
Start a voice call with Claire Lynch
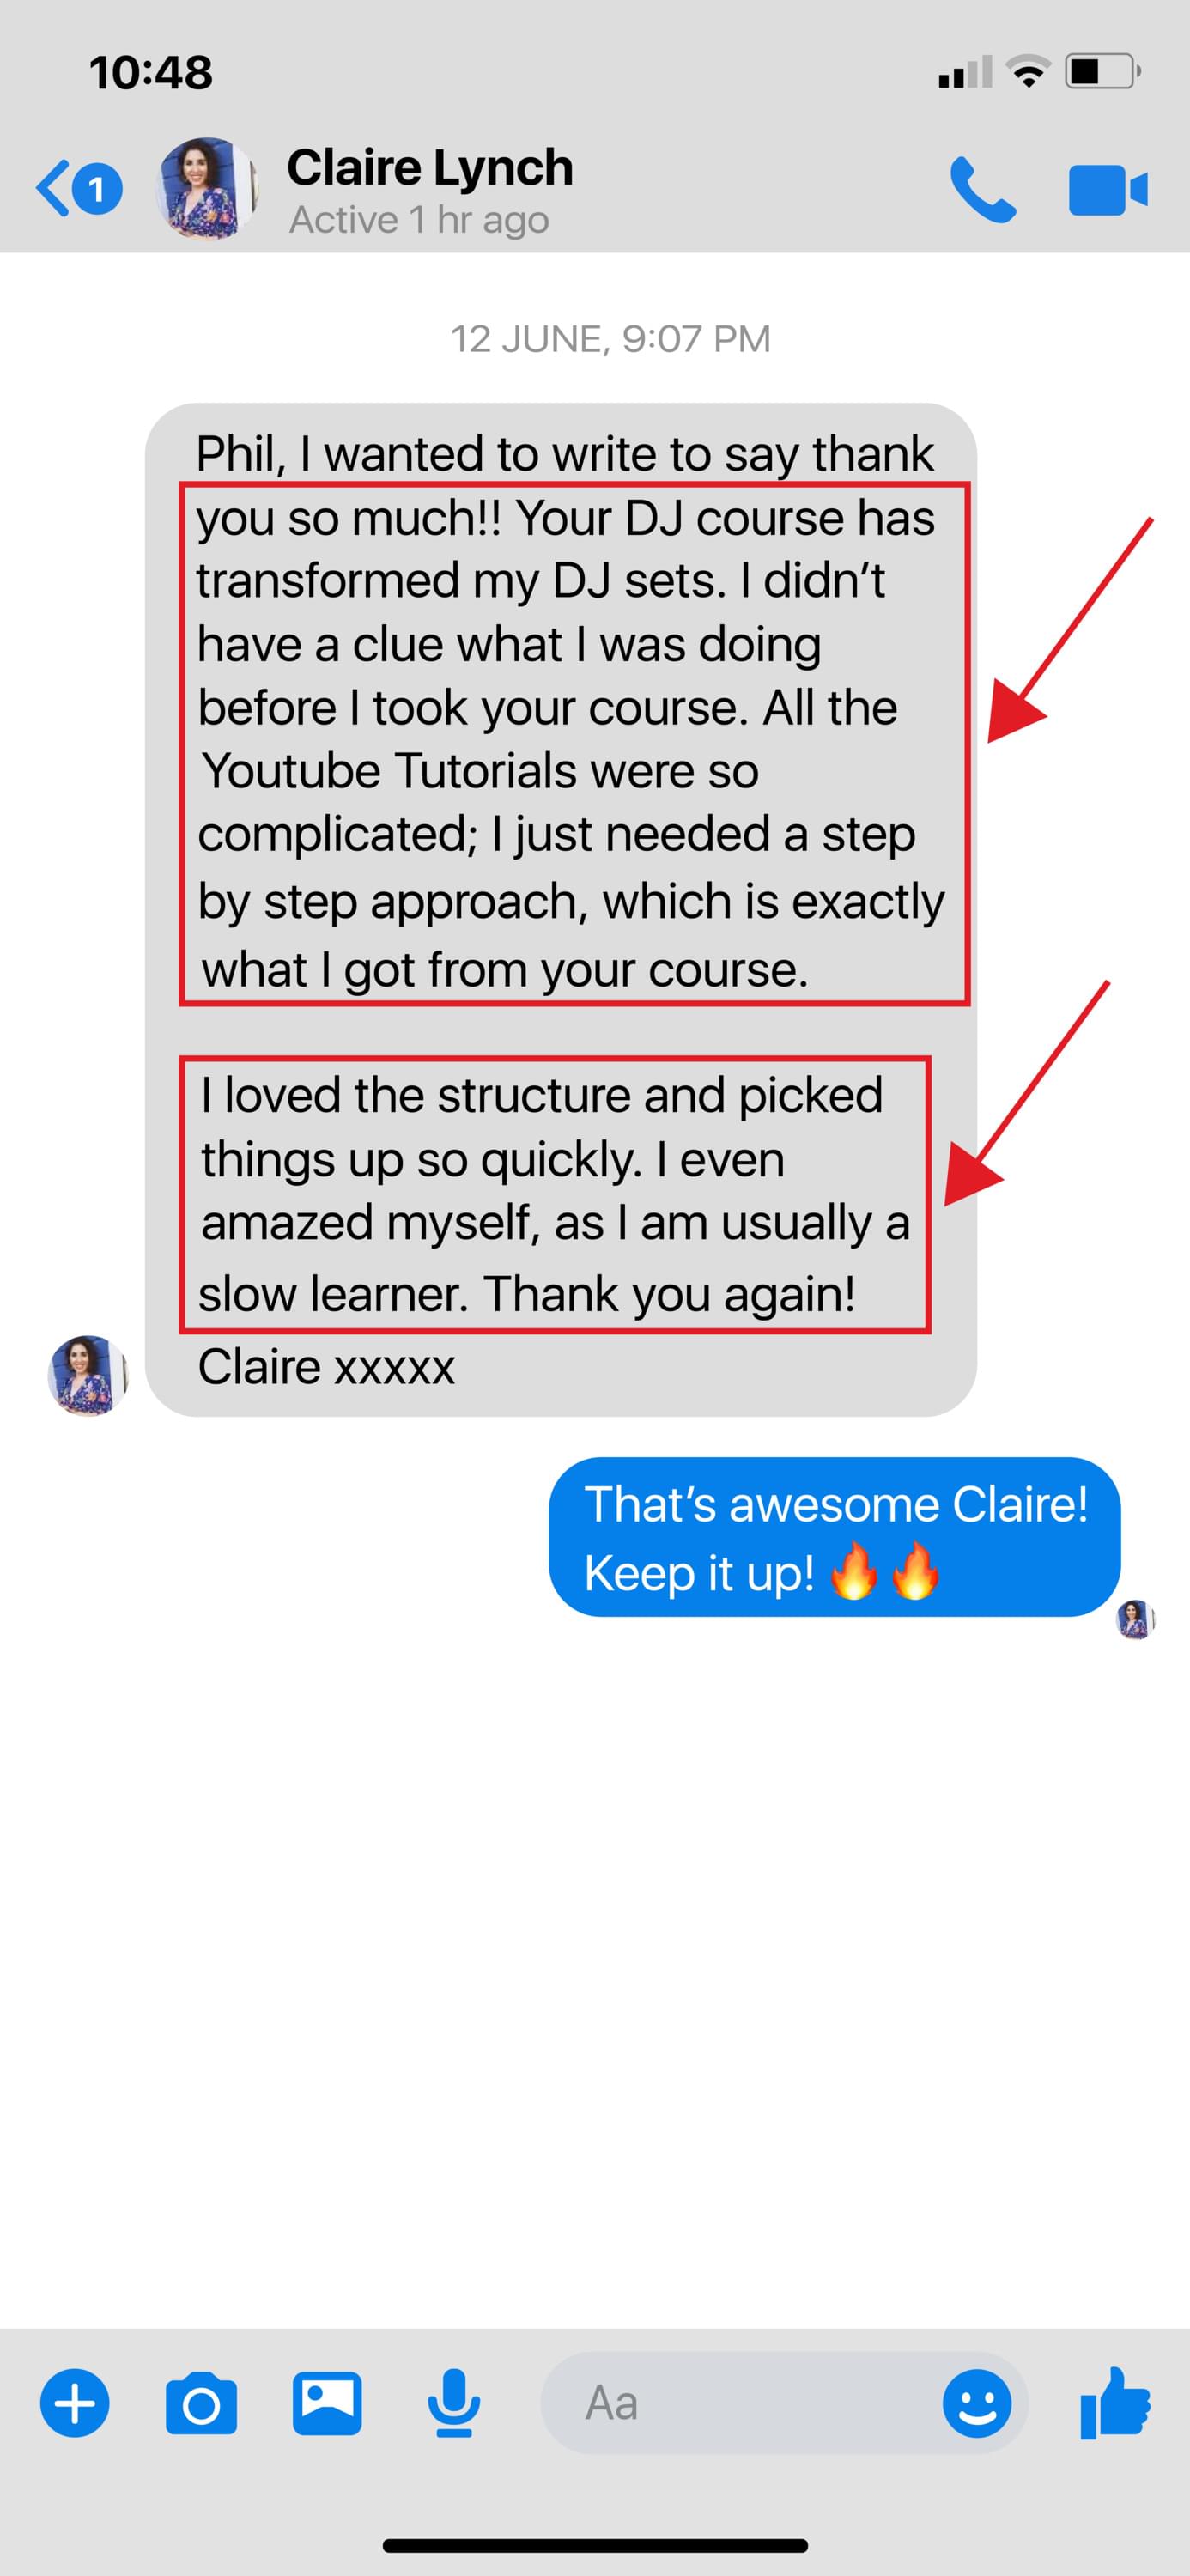pos(982,189)
